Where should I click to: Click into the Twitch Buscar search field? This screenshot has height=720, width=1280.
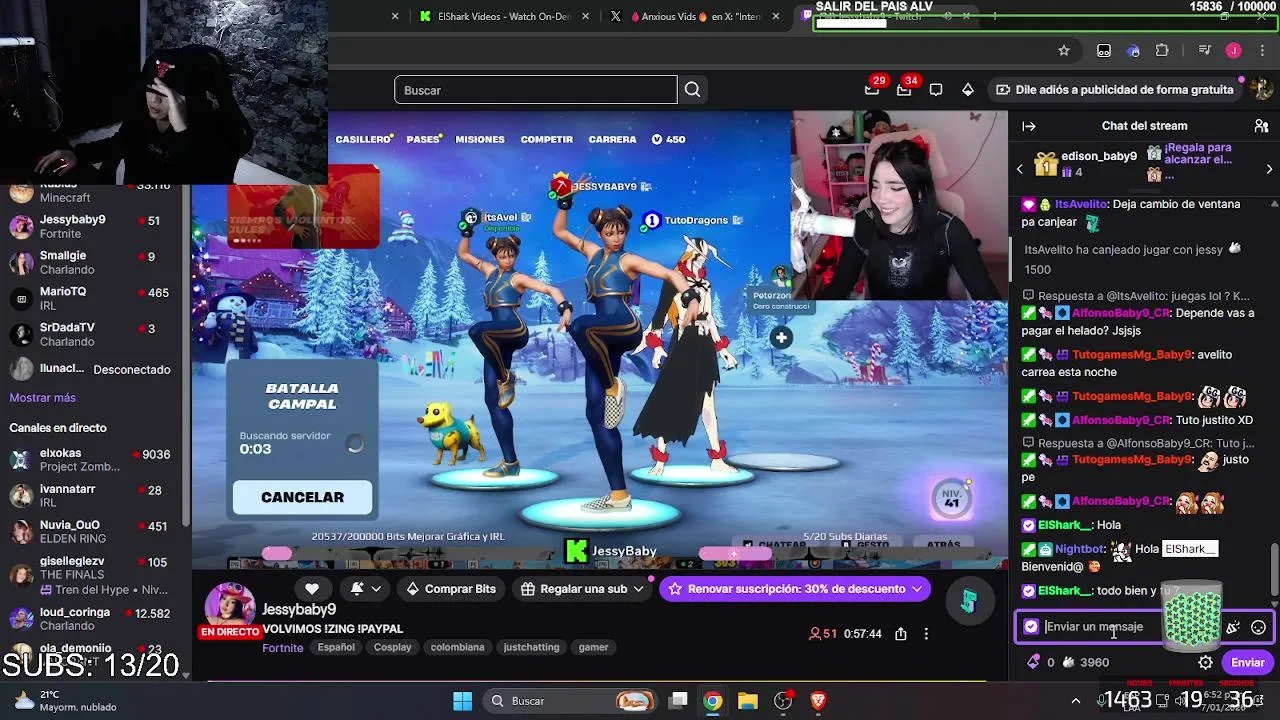coord(536,90)
